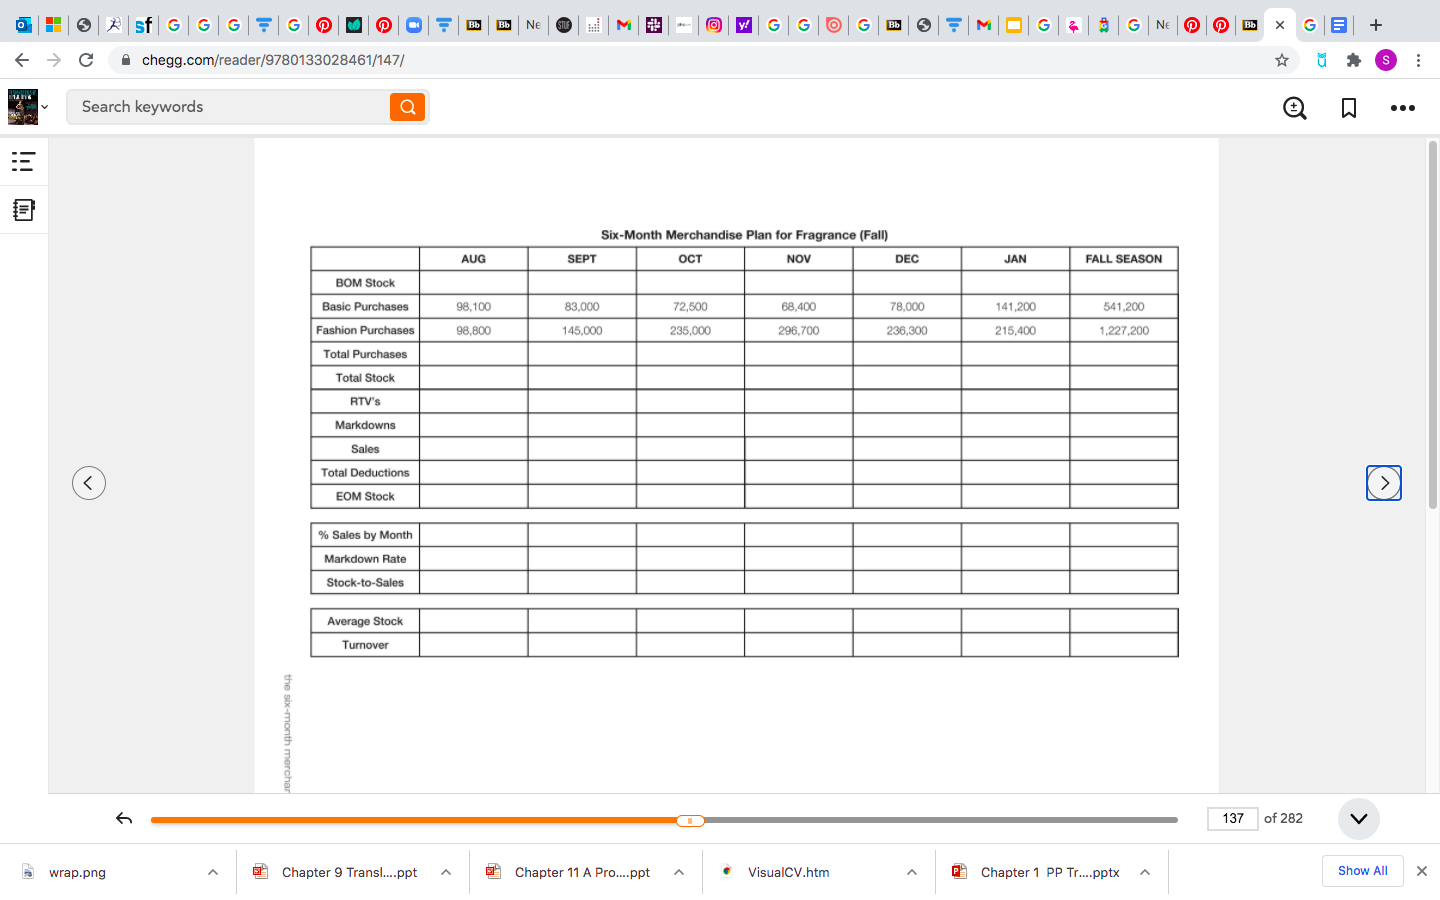Open the black STUF browser tab

(x=564, y=25)
